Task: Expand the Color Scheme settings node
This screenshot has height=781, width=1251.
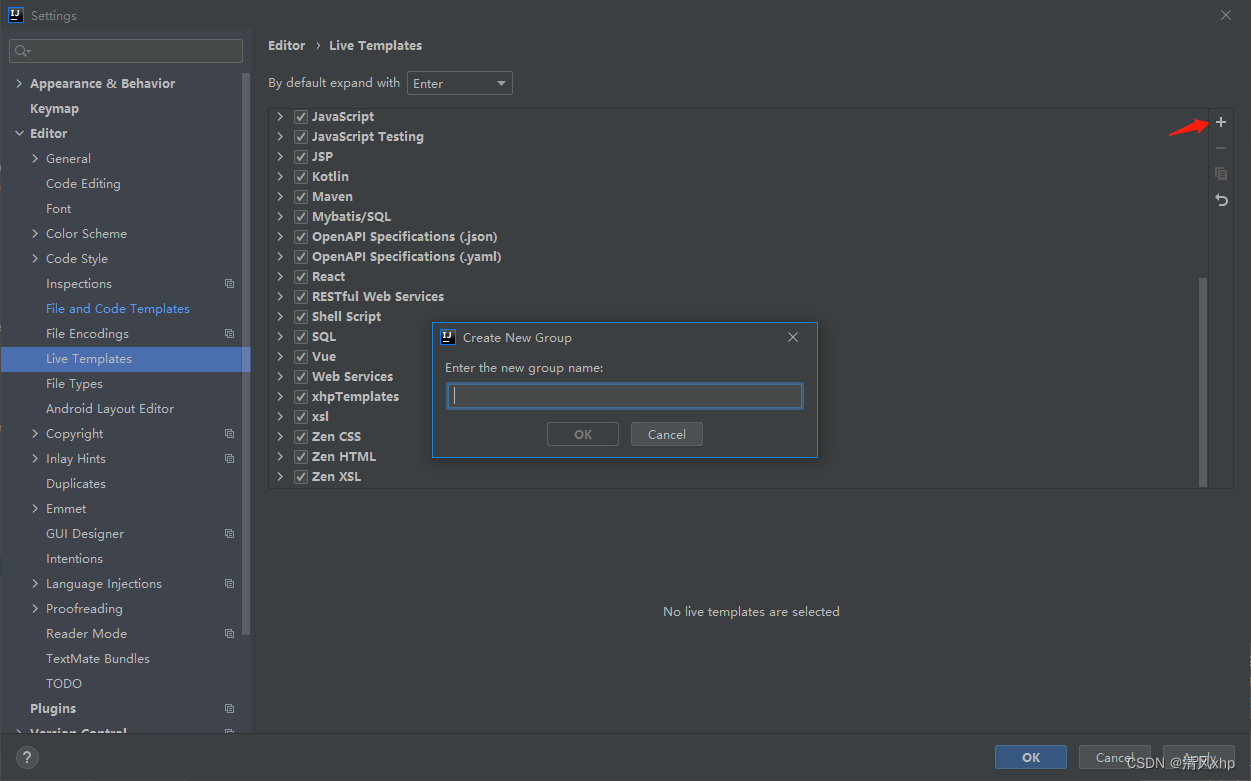Action: 36,234
